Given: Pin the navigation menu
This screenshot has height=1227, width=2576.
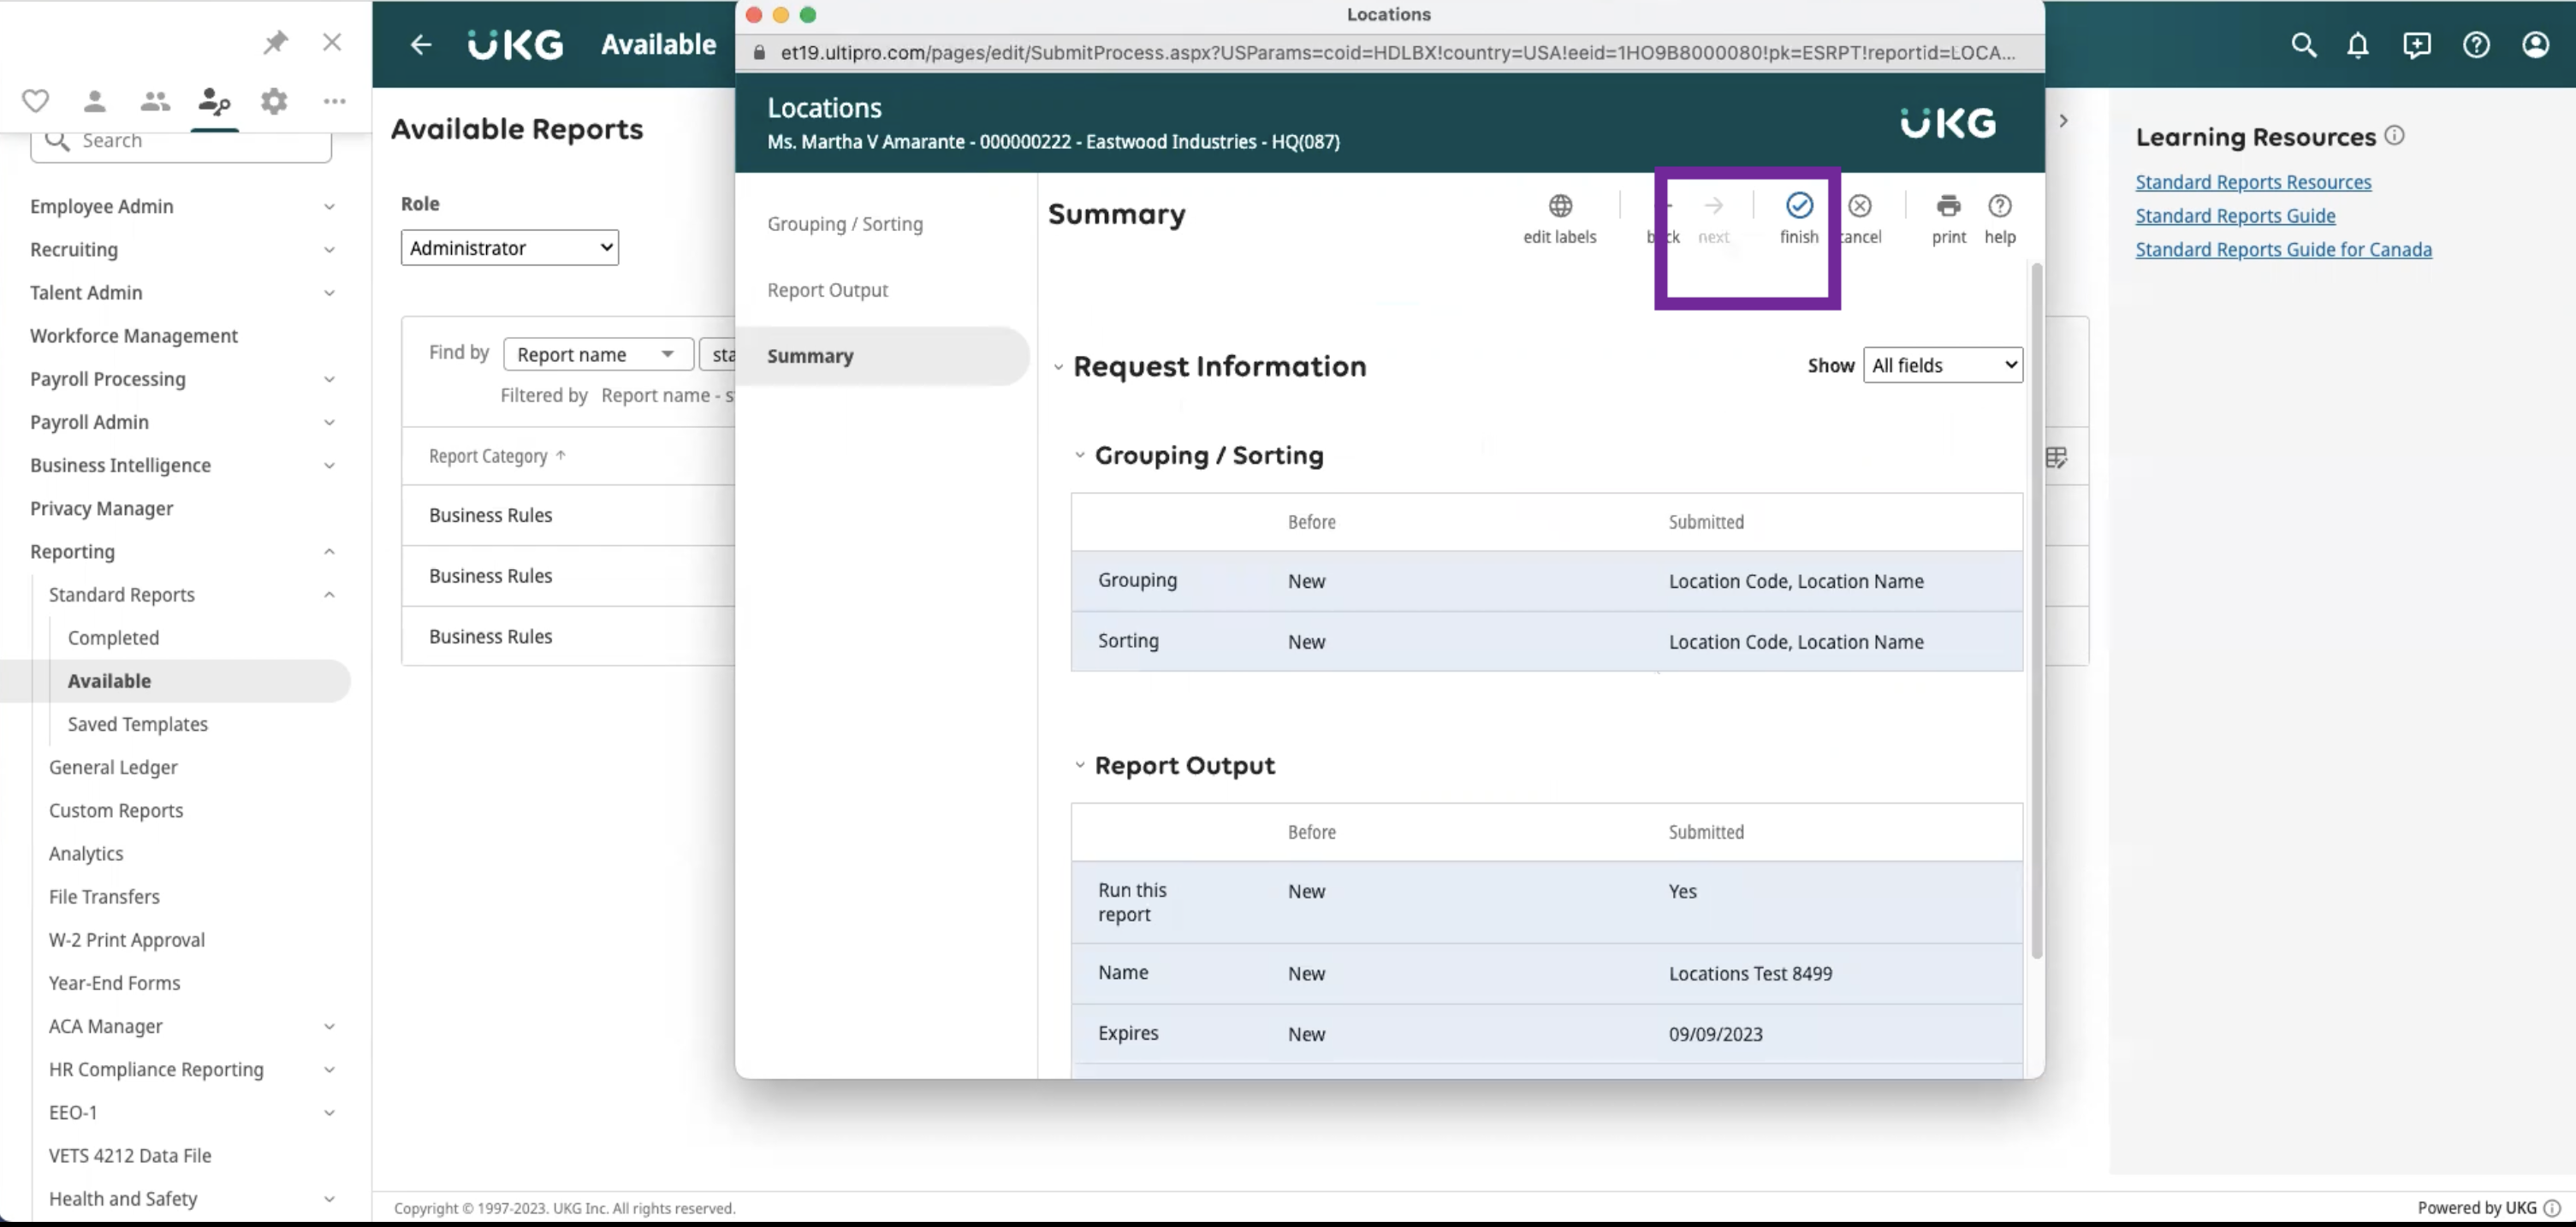Looking at the screenshot, I should click(275, 42).
